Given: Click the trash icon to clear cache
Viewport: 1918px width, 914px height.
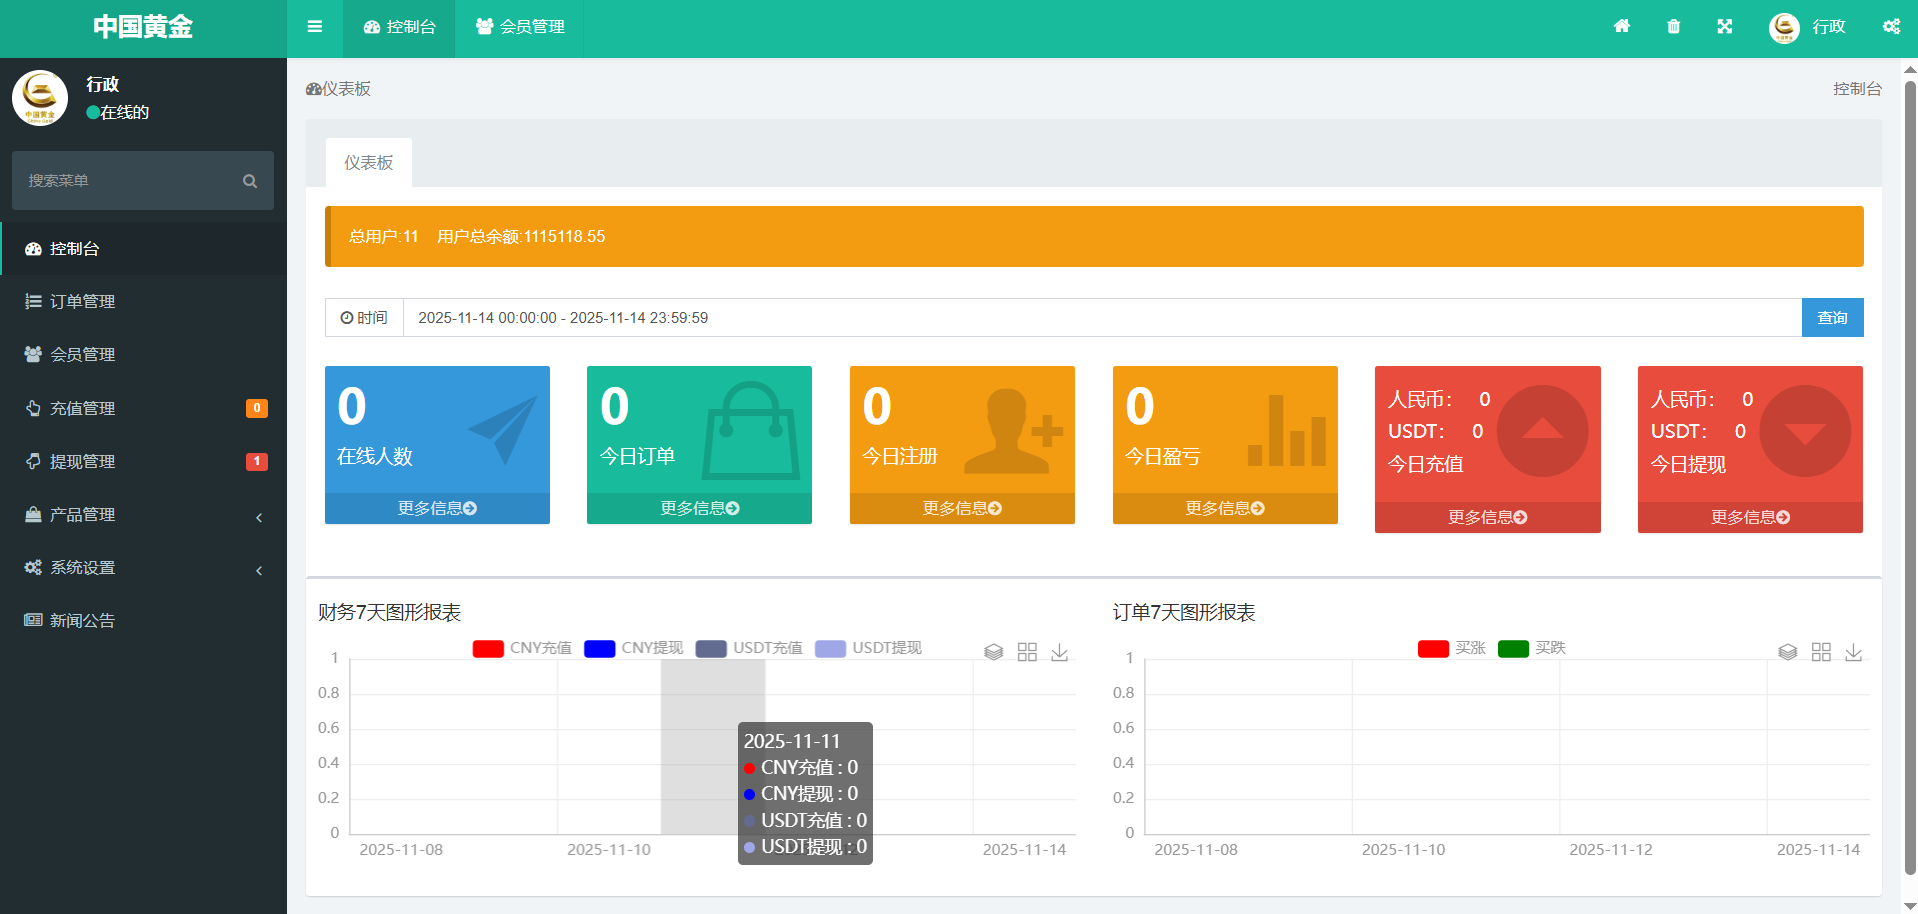Looking at the screenshot, I should [1673, 27].
